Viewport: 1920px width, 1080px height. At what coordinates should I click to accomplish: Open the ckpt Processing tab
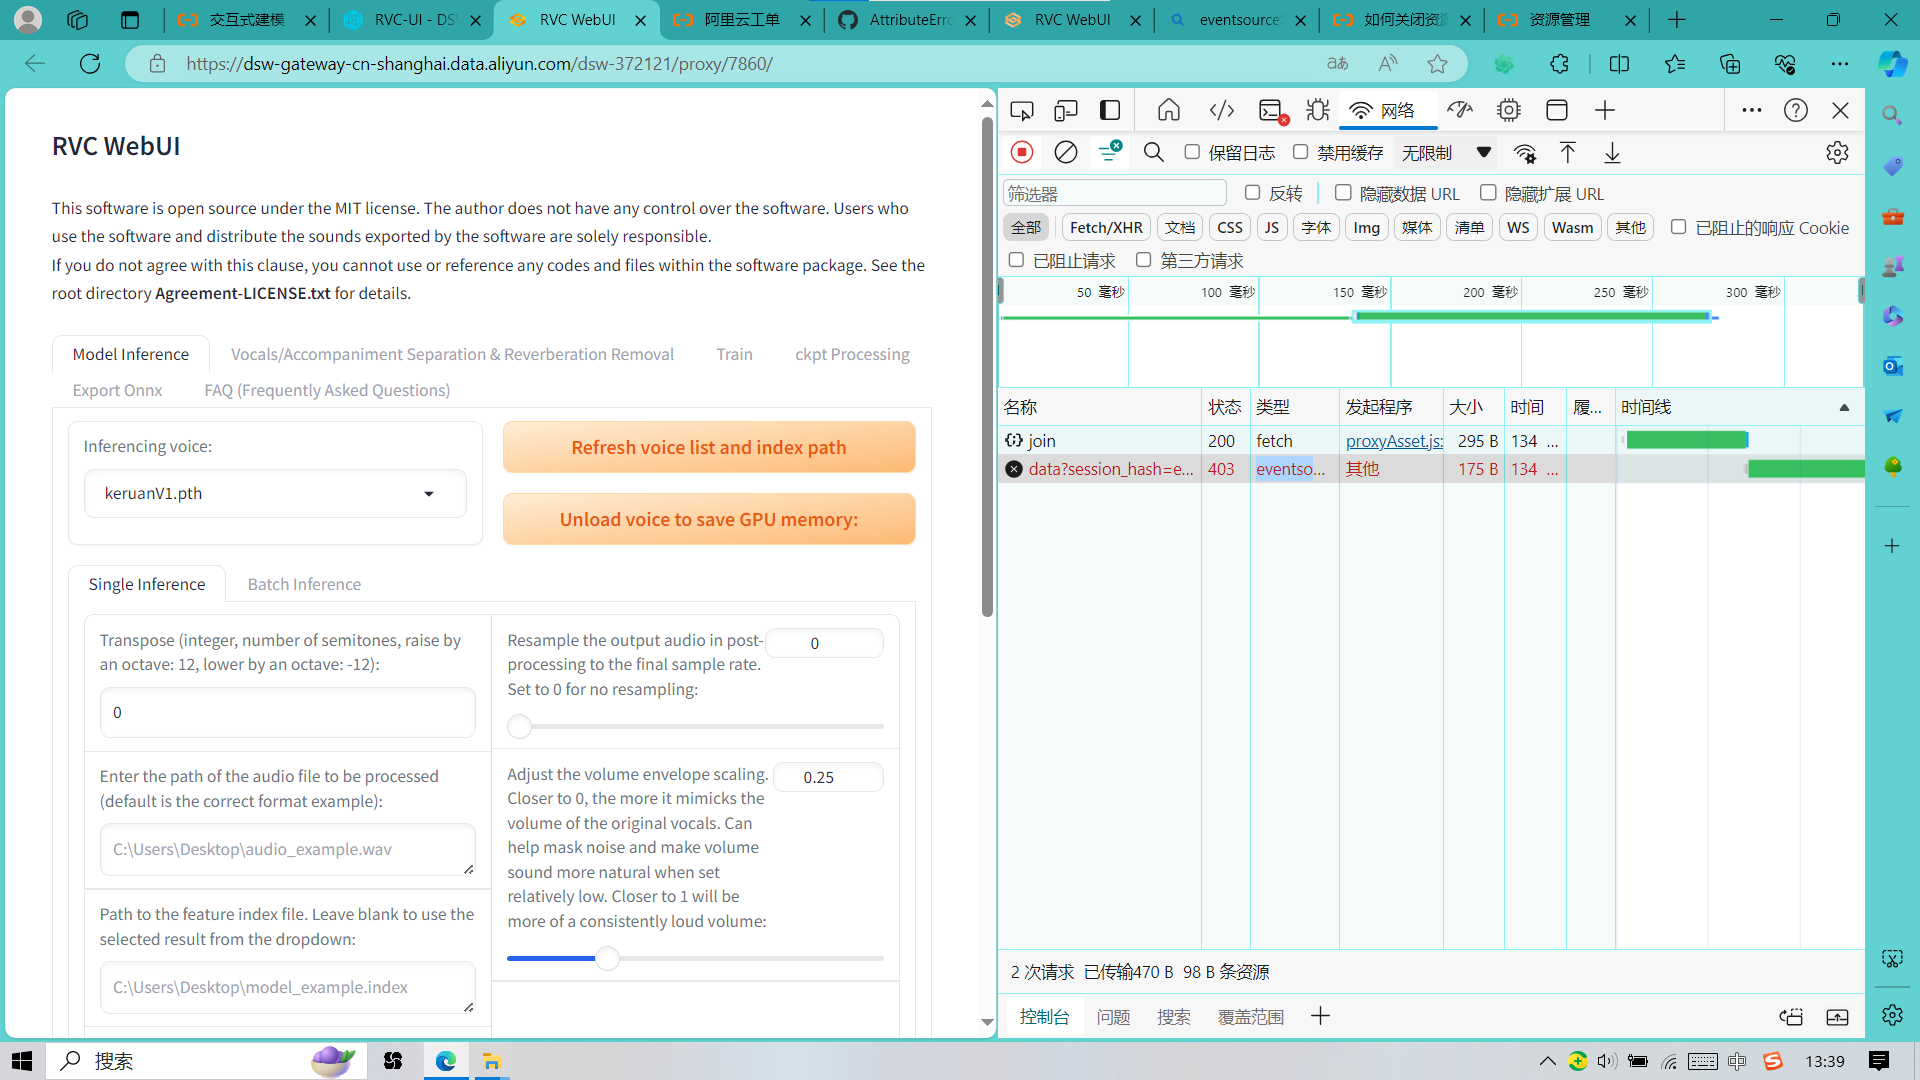coord(852,354)
